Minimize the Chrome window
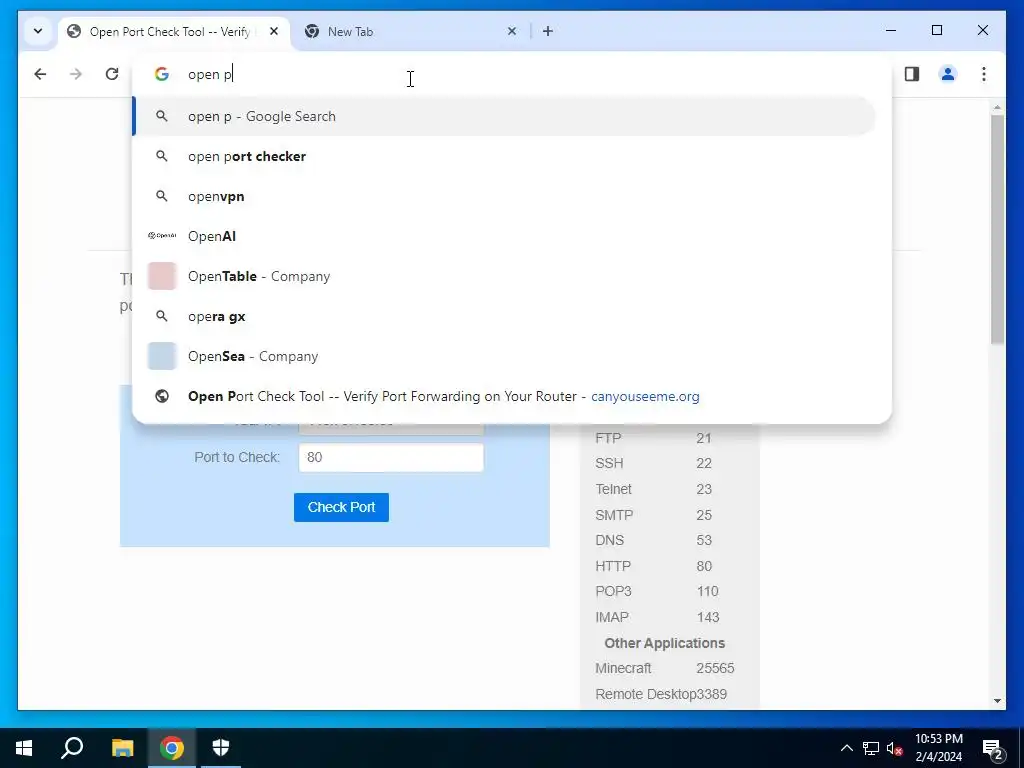 (x=891, y=31)
